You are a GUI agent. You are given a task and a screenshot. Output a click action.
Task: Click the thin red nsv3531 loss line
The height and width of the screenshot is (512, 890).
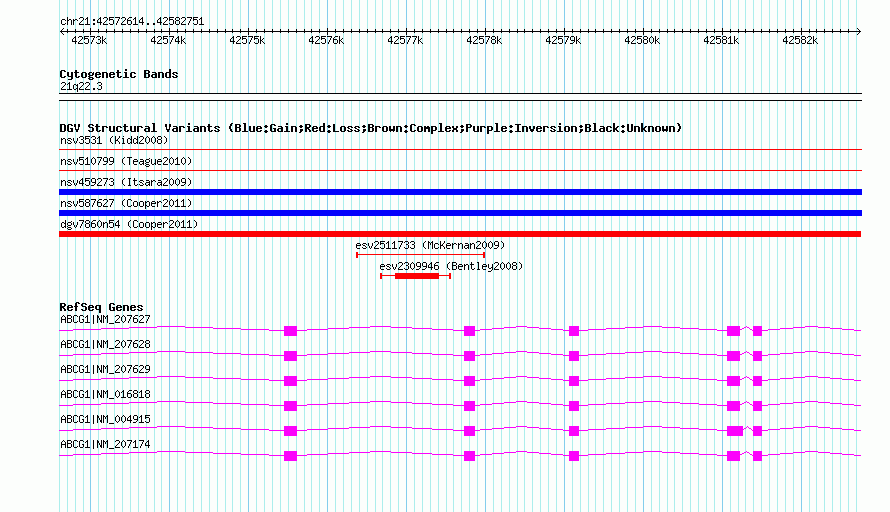pos(460,150)
